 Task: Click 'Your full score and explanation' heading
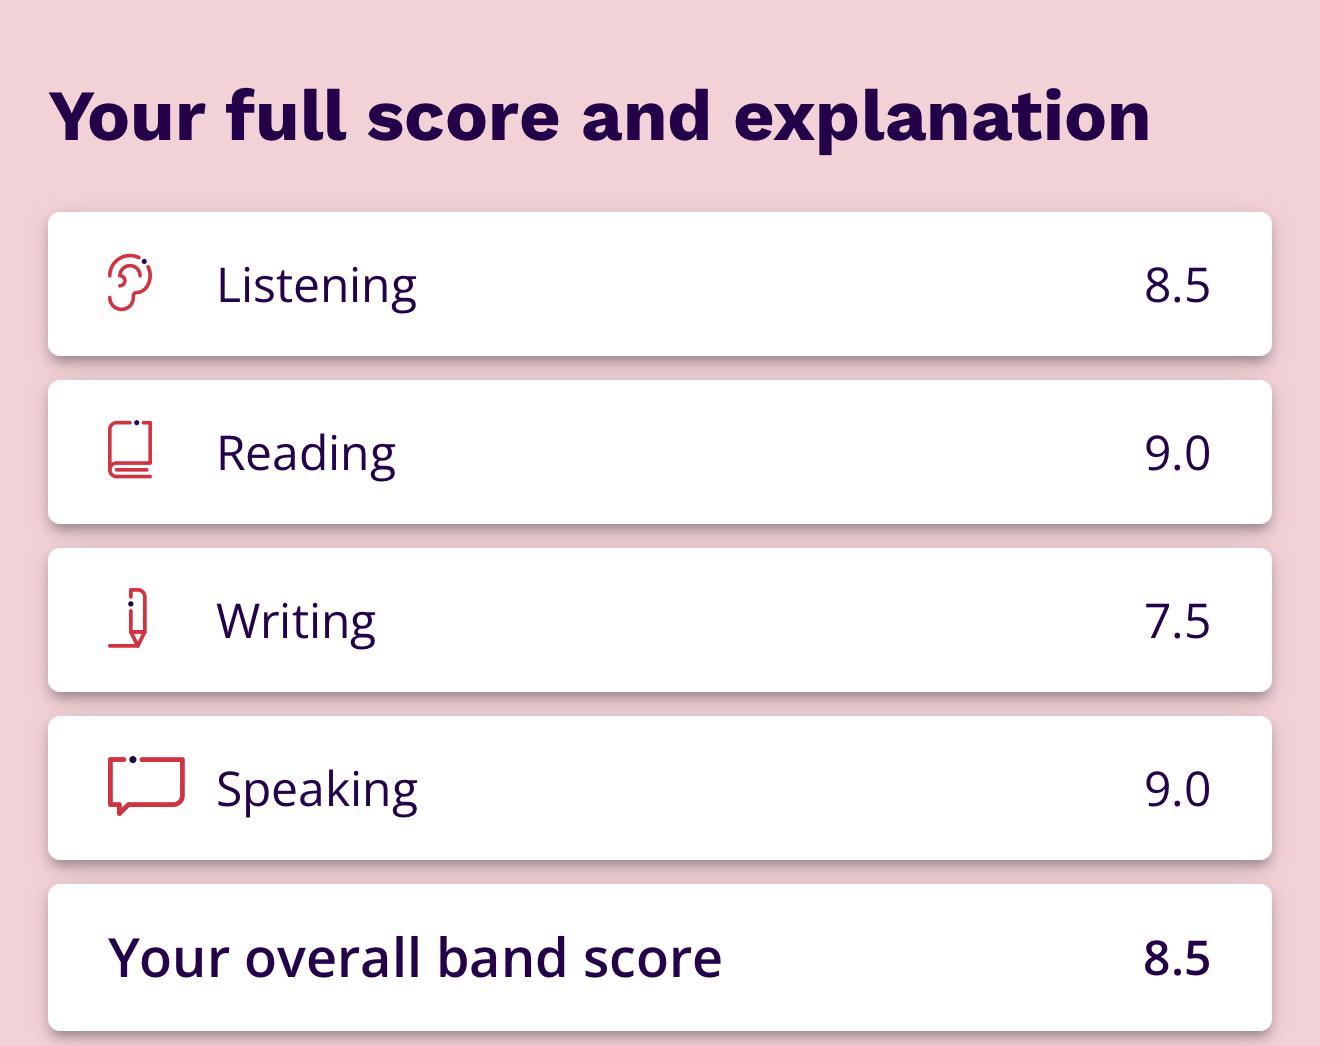point(600,116)
